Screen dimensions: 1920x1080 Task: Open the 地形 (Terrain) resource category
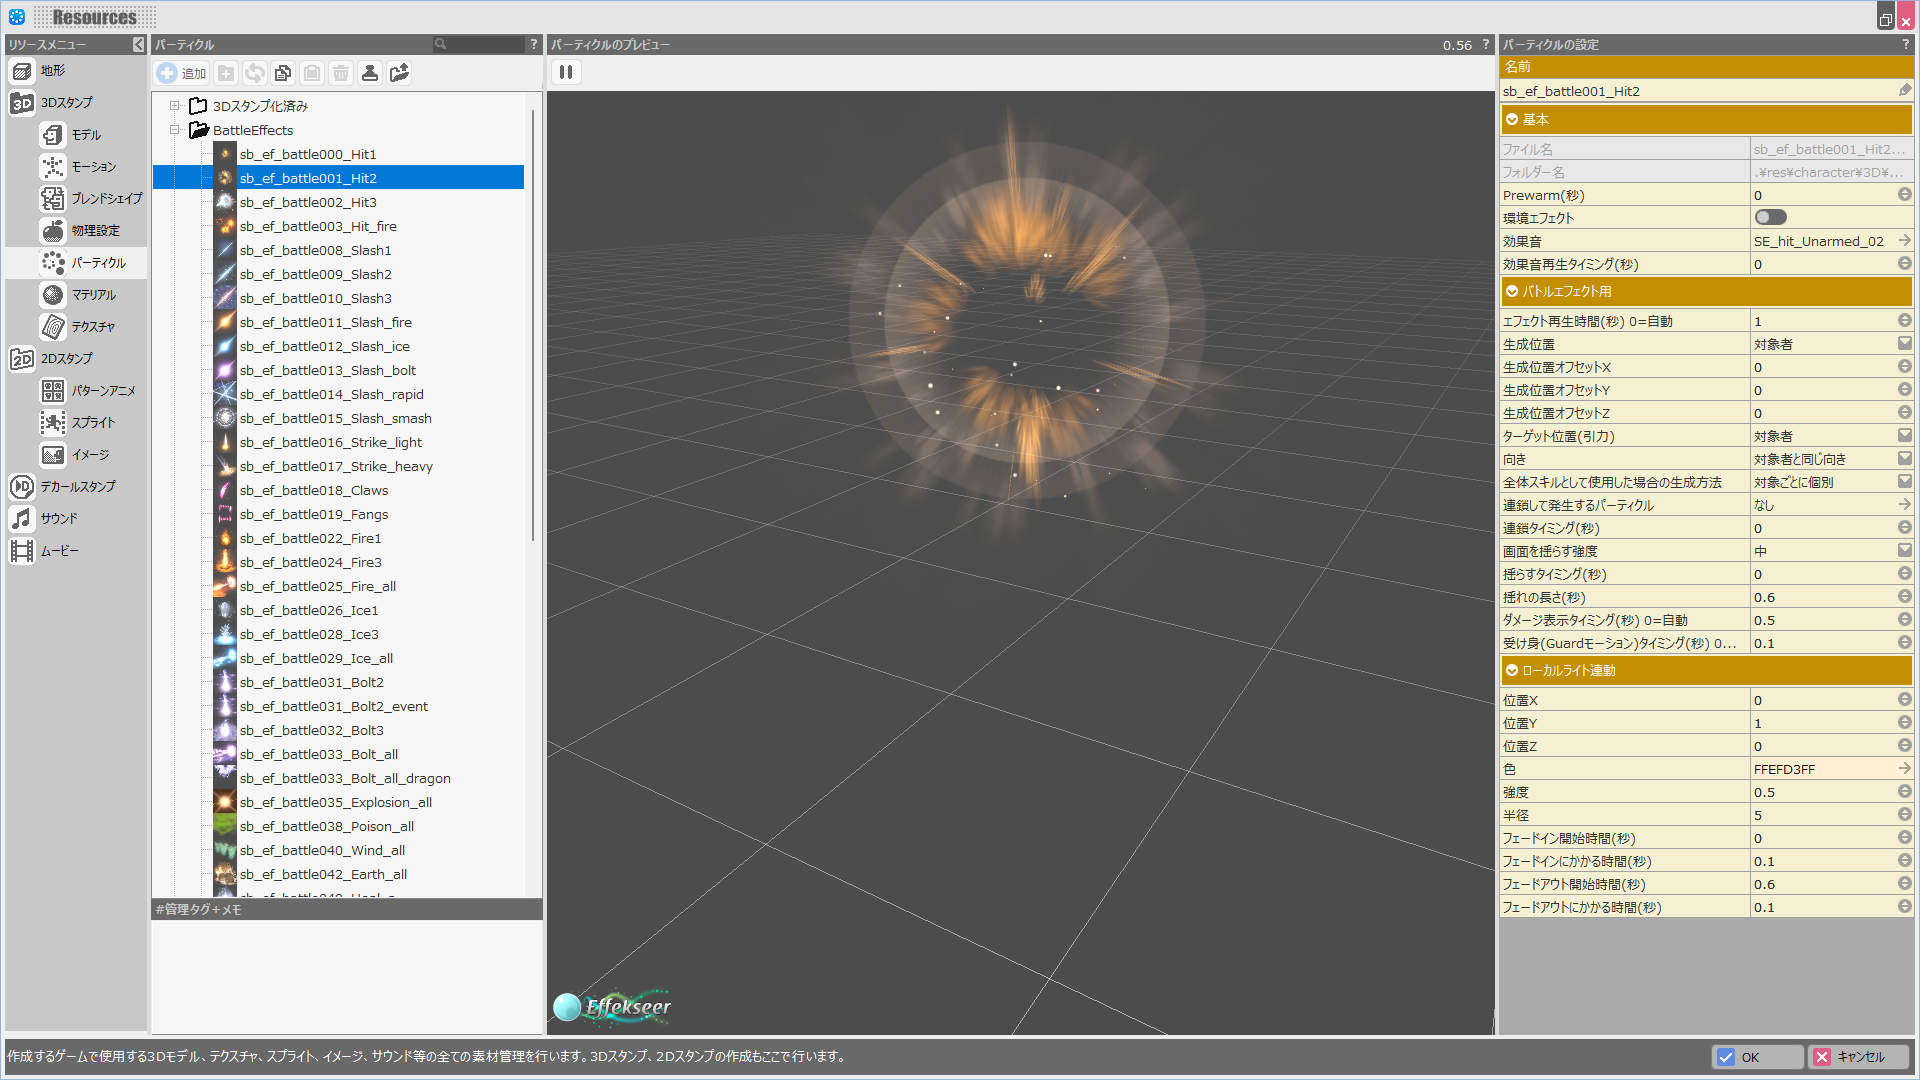coord(52,71)
